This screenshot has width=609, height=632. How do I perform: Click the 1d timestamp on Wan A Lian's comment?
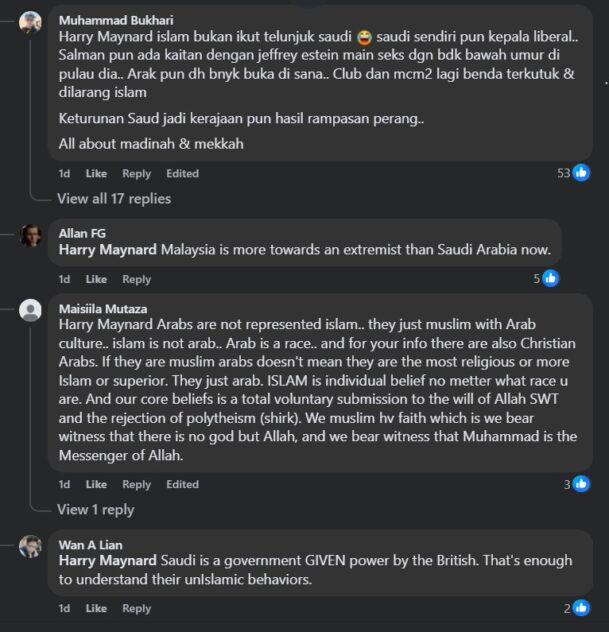tap(64, 608)
